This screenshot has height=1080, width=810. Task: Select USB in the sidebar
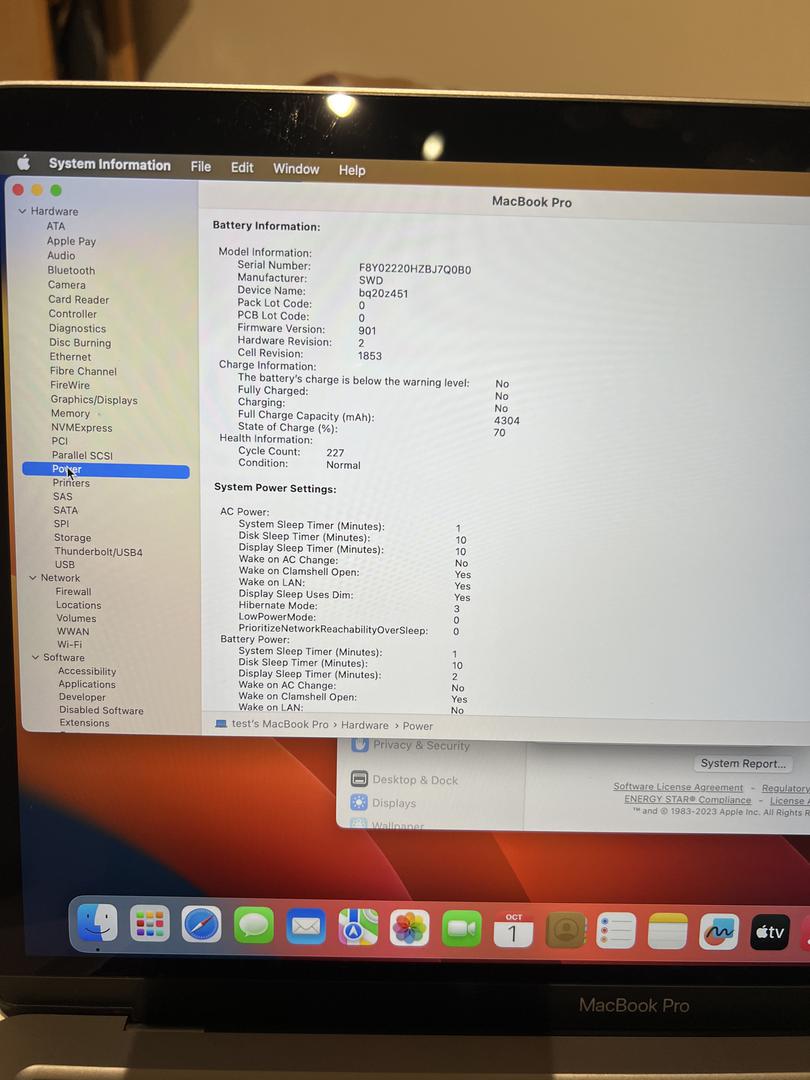[x=65, y=565]
